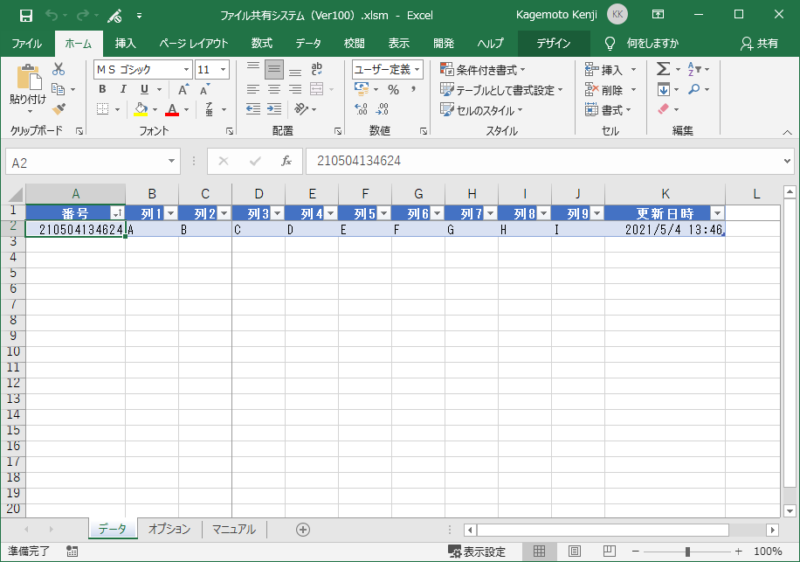Click the Wrap Text icon
800x562 pixels.
[x=316, y=68]
